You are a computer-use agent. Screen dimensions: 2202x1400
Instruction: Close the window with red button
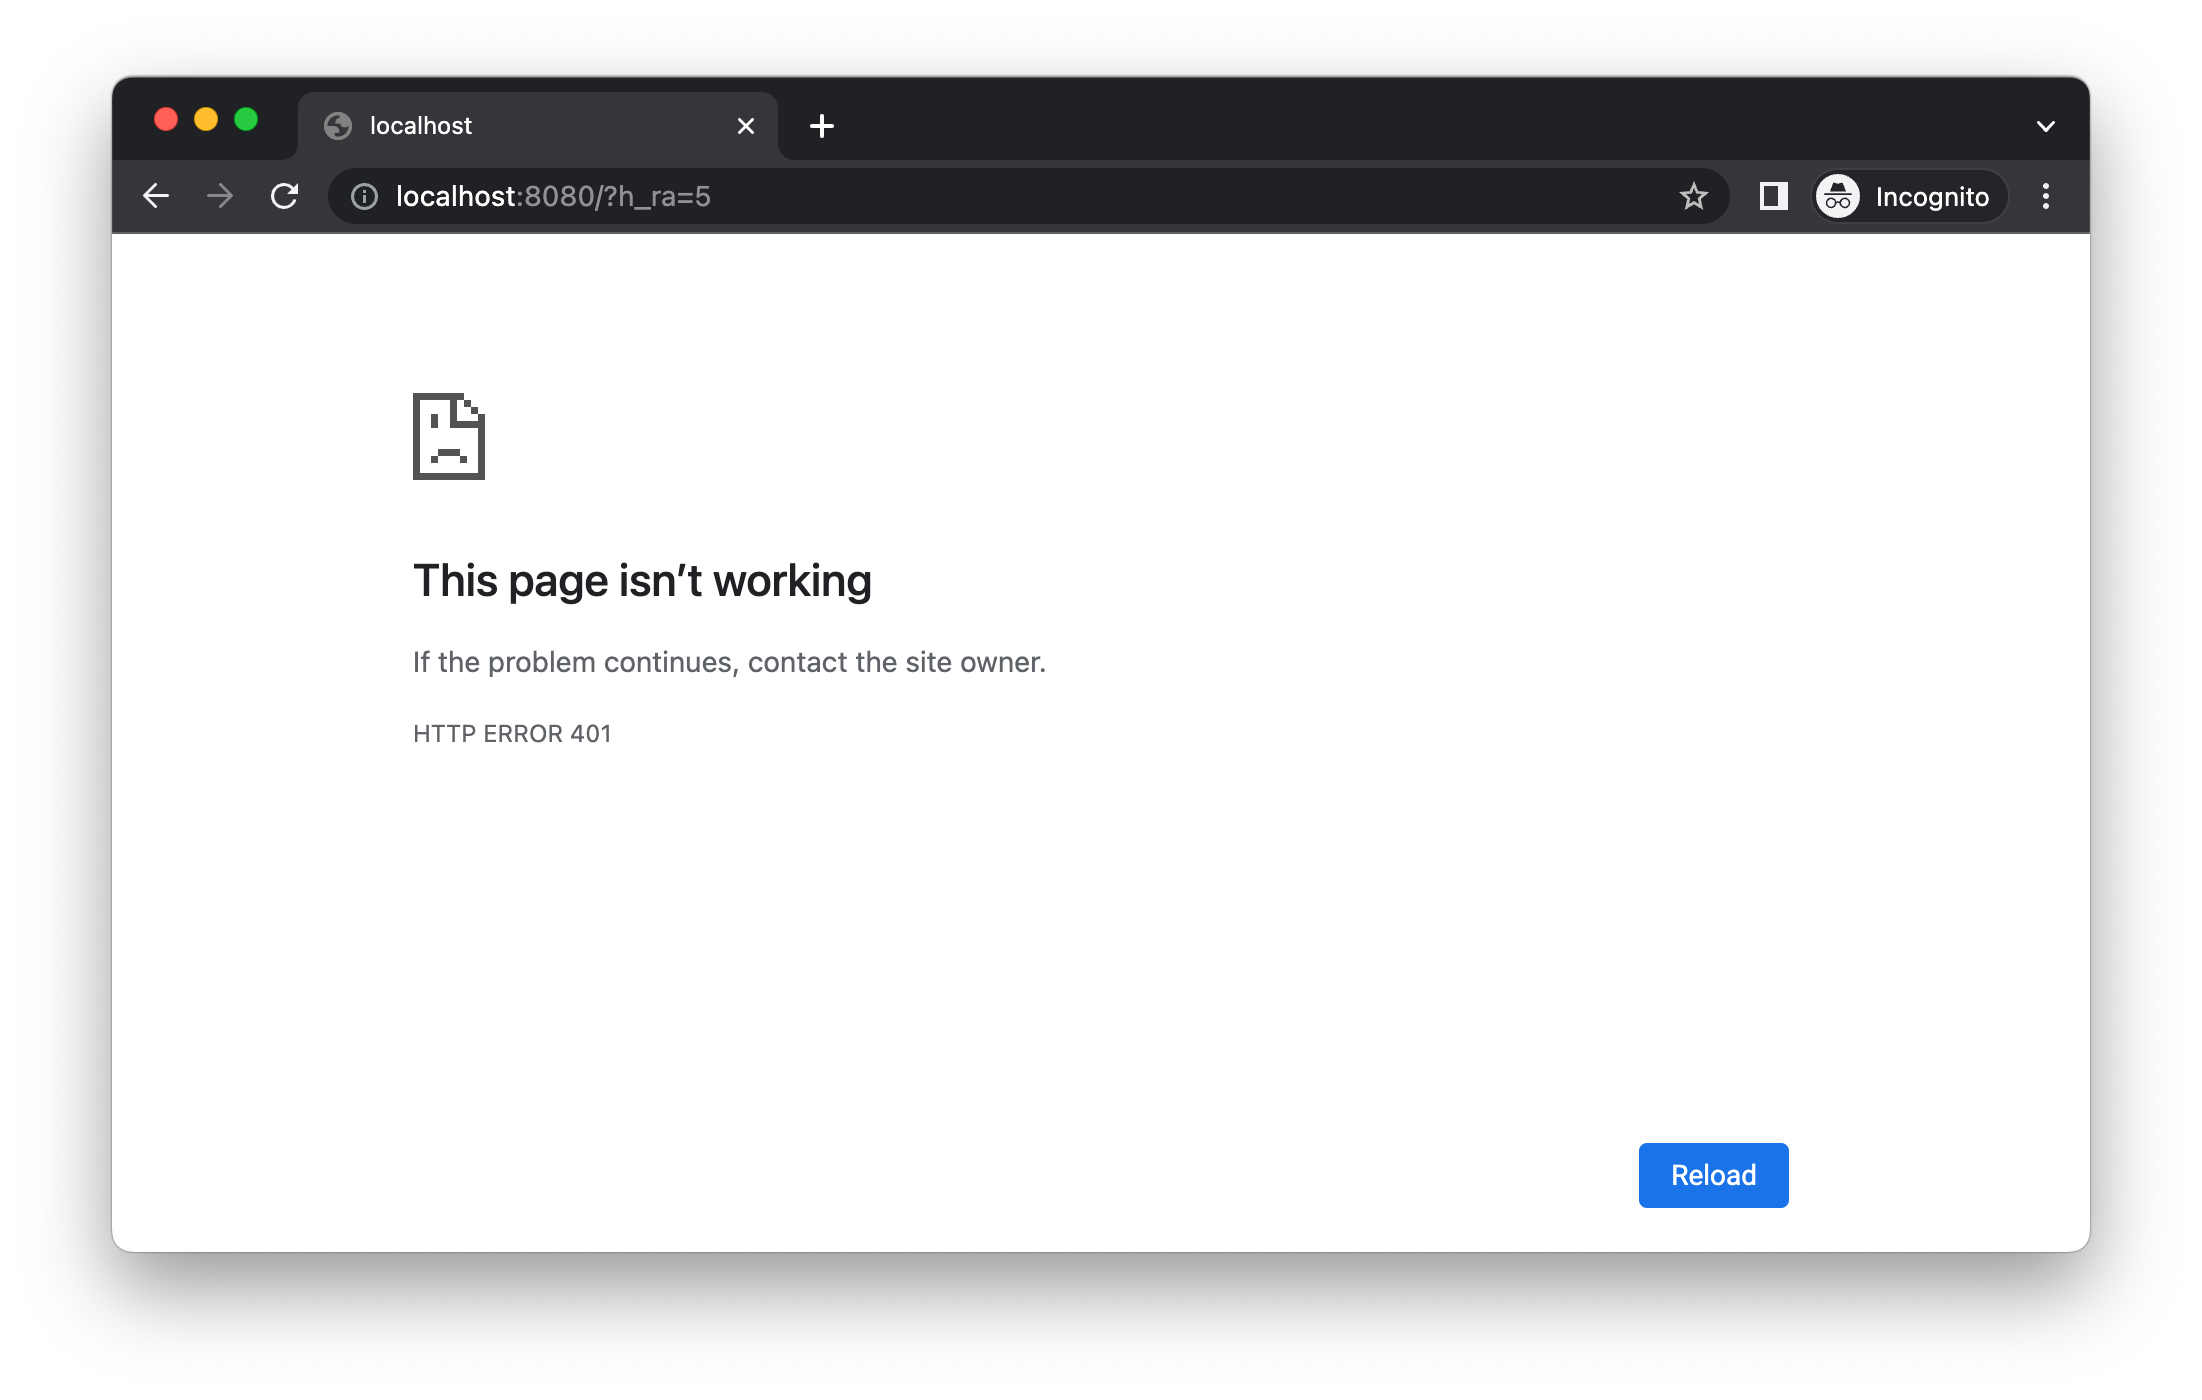(166, 120)
